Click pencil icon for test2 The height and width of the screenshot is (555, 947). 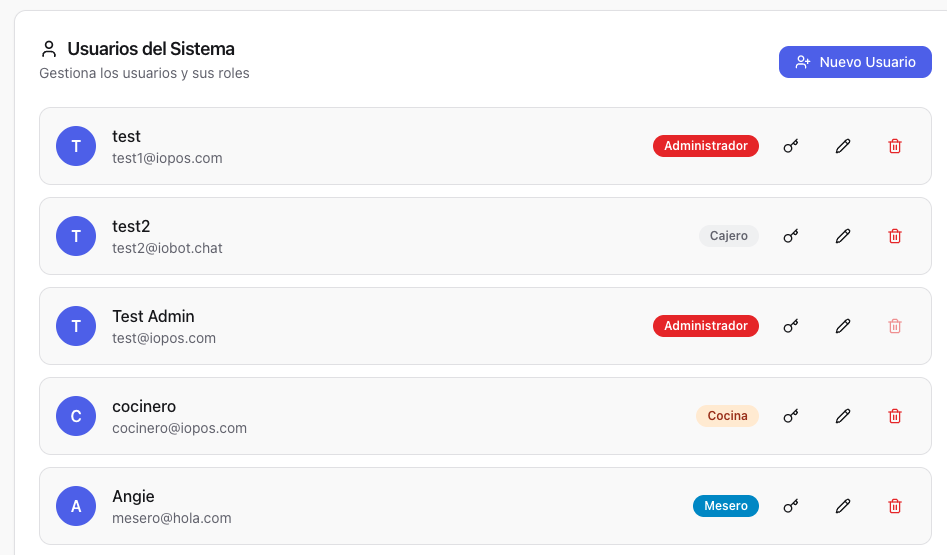click(x=843, y=236)
